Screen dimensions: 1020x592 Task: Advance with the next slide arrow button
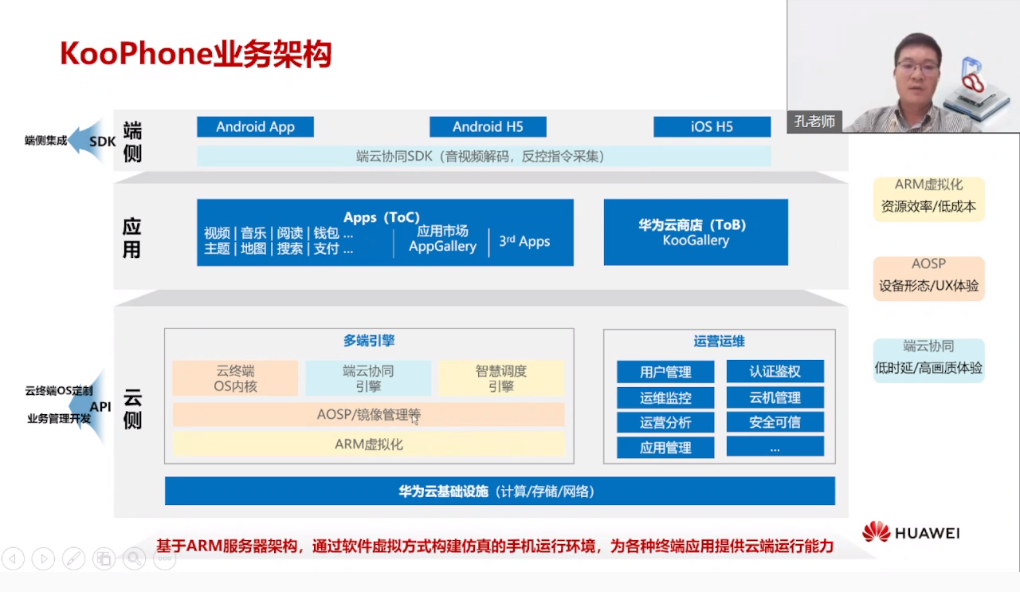tap(43, 558)
